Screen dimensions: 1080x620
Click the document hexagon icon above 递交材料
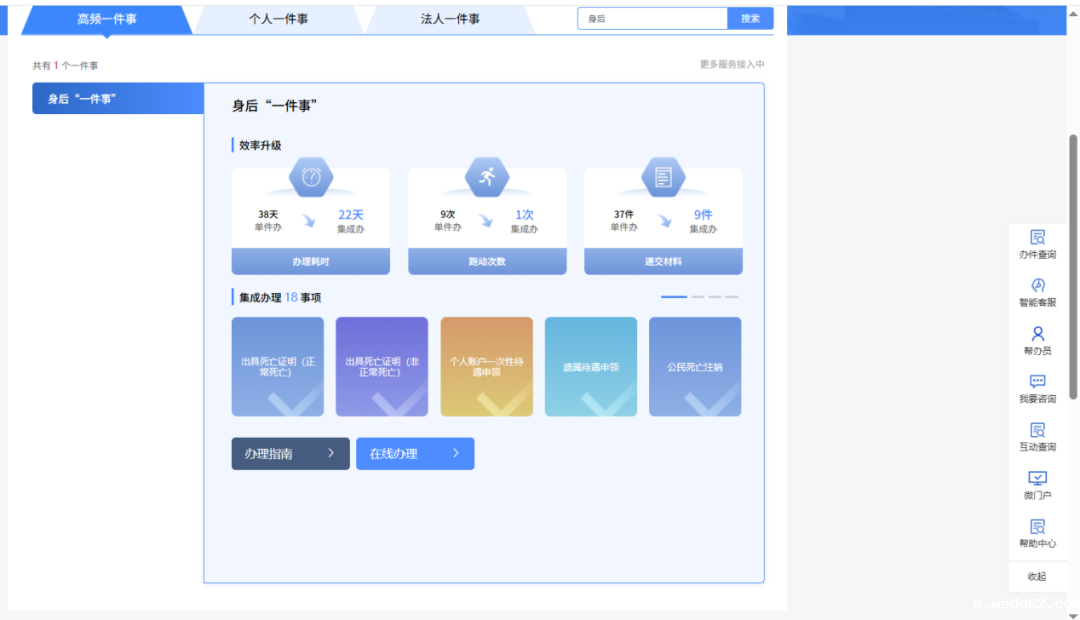point(663,177)
